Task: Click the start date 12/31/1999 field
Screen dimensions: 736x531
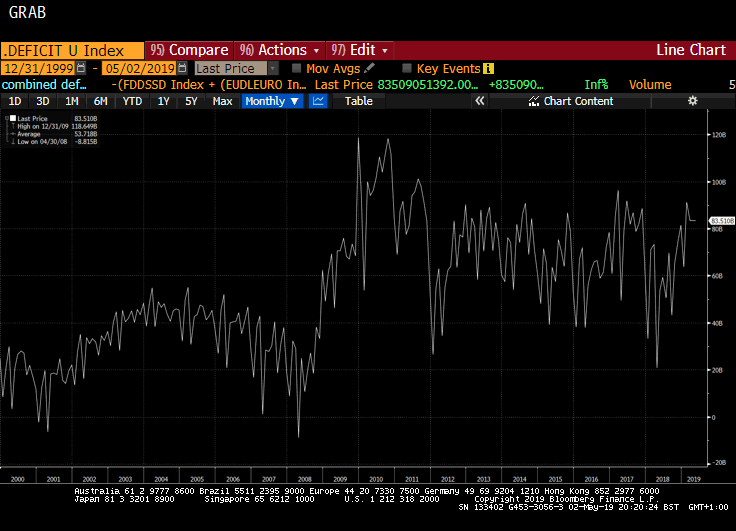Action: pyautogui.click(x=38, y=69)
